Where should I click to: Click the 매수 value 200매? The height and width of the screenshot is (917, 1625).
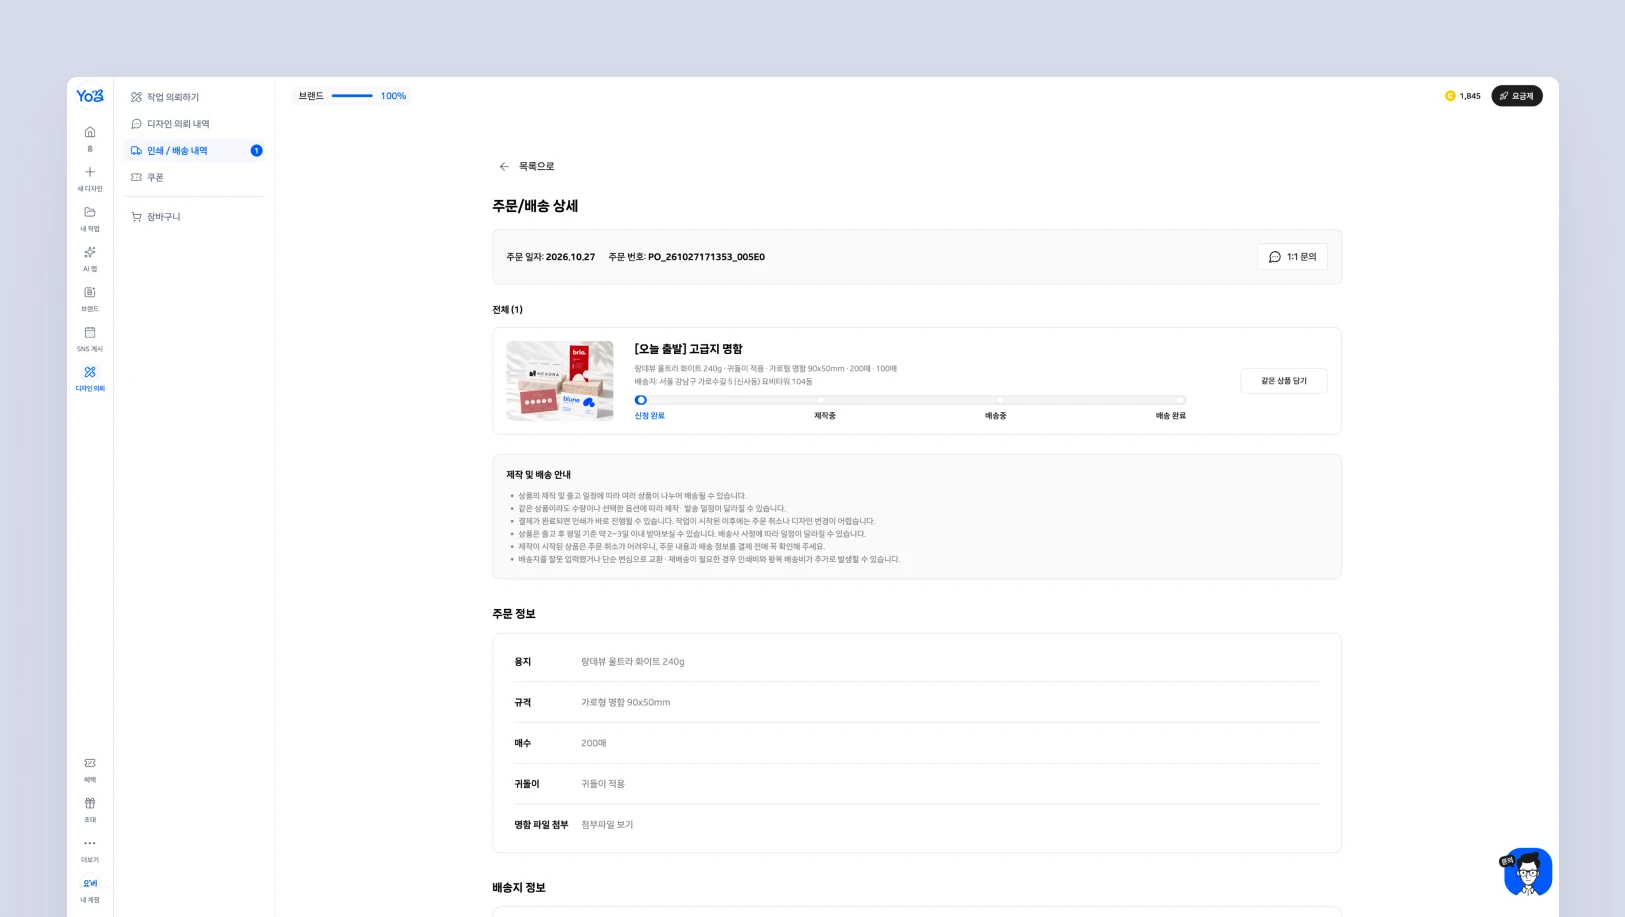pos(594,744)
